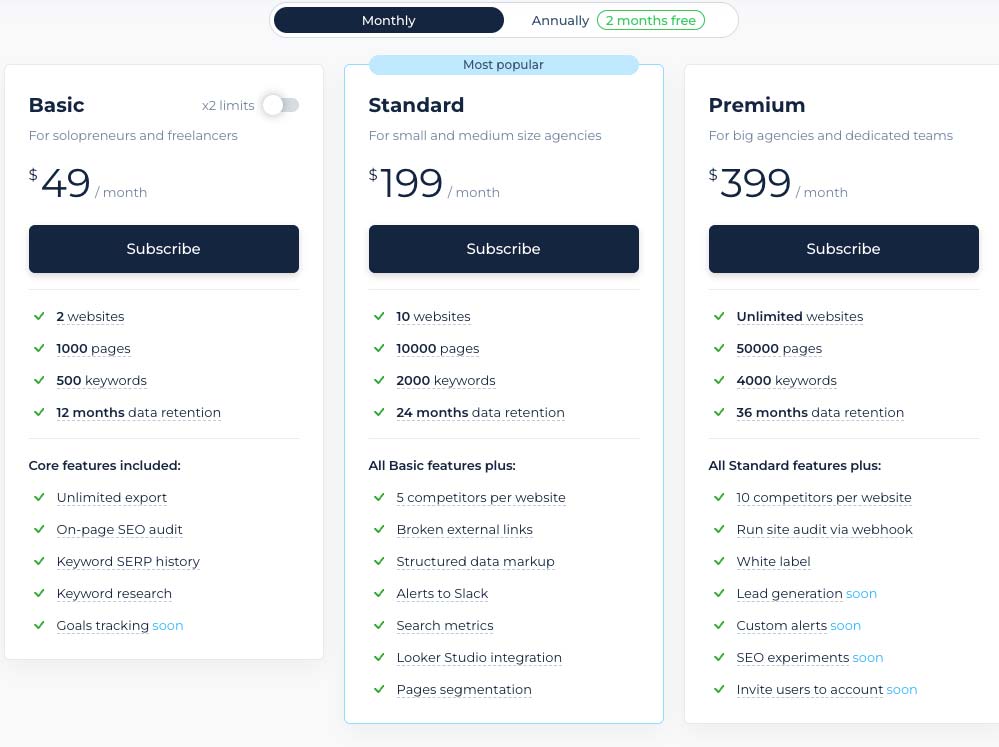
Task: Select the Monthly billing tab
Action: pyautogui.click(x=388, y=20)
